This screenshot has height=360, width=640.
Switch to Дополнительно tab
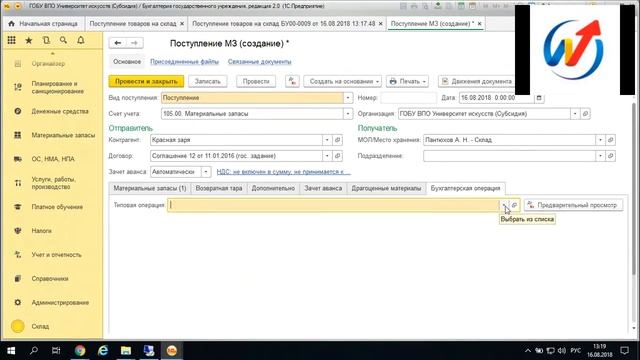(273, 188)
